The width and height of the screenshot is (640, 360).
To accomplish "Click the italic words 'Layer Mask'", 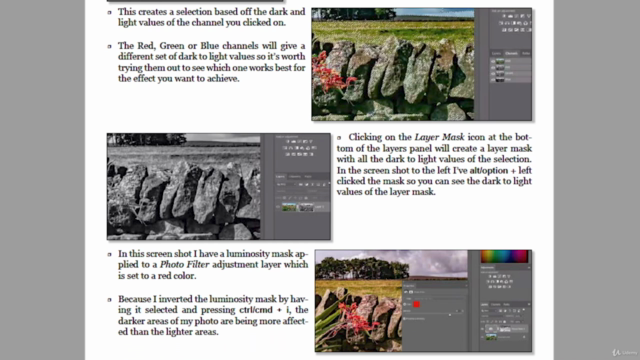I will coord(439,137).
